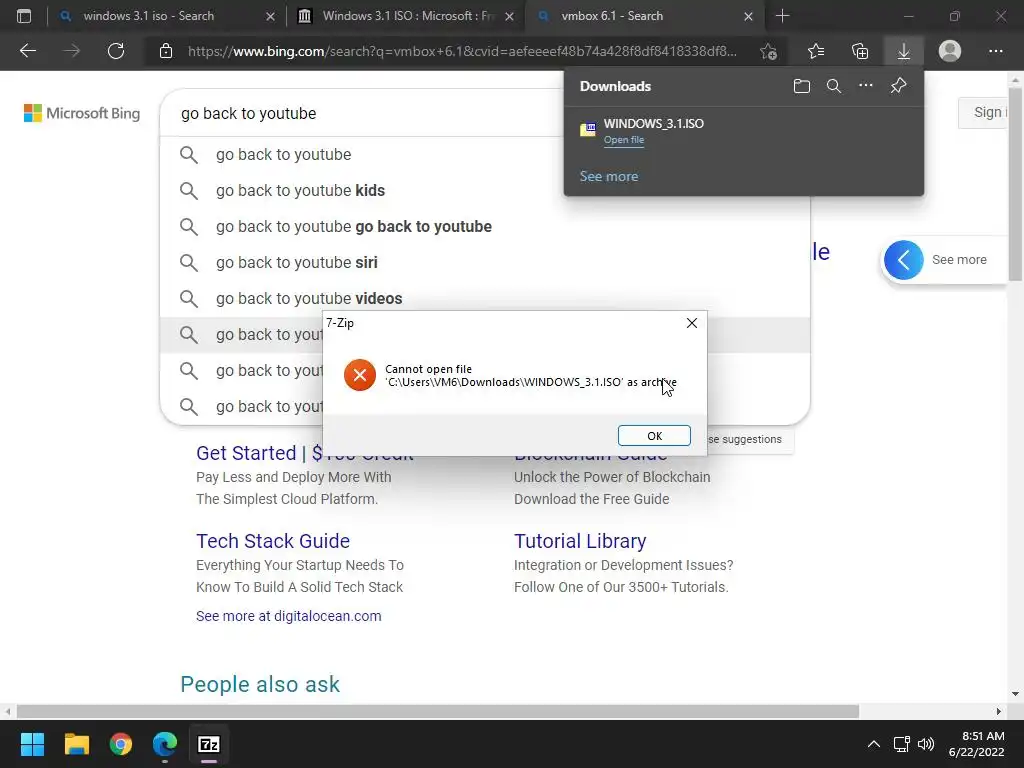Click the vertical page scrollbar
The width and height of the screenshot is (1024, 768).
(x=1016, y=183)
